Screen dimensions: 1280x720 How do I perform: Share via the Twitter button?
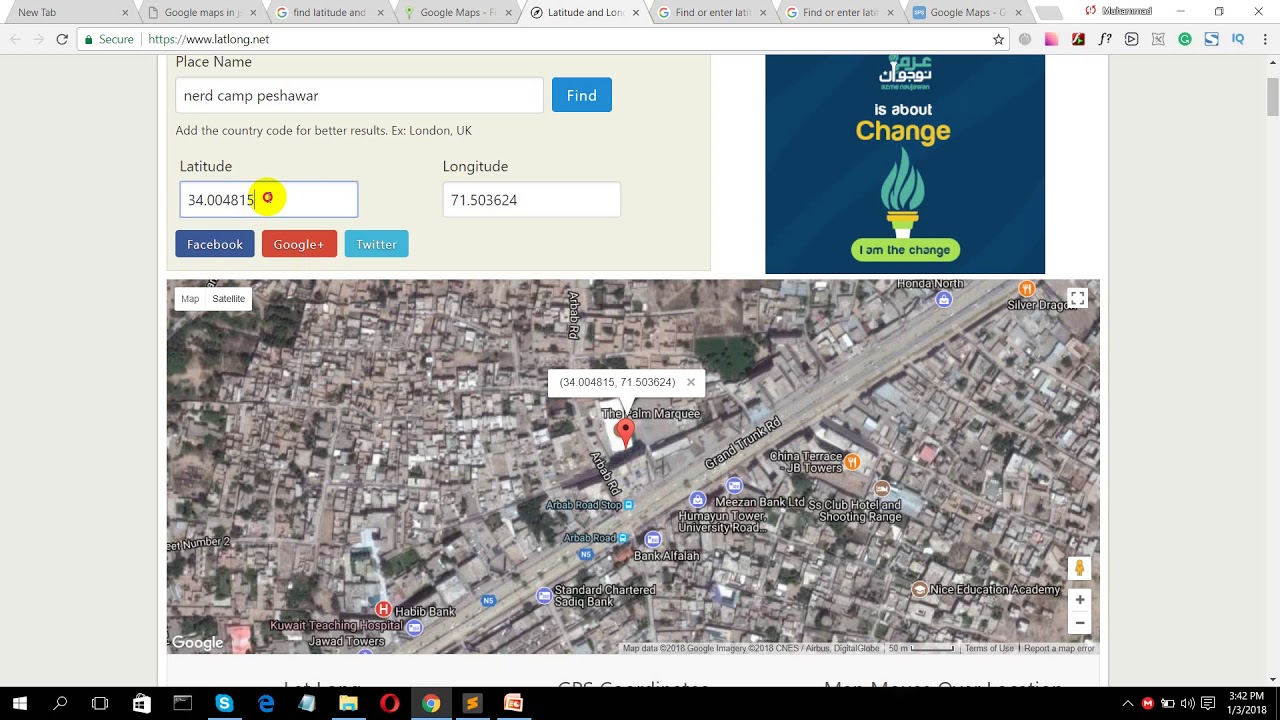coord(376,244)
